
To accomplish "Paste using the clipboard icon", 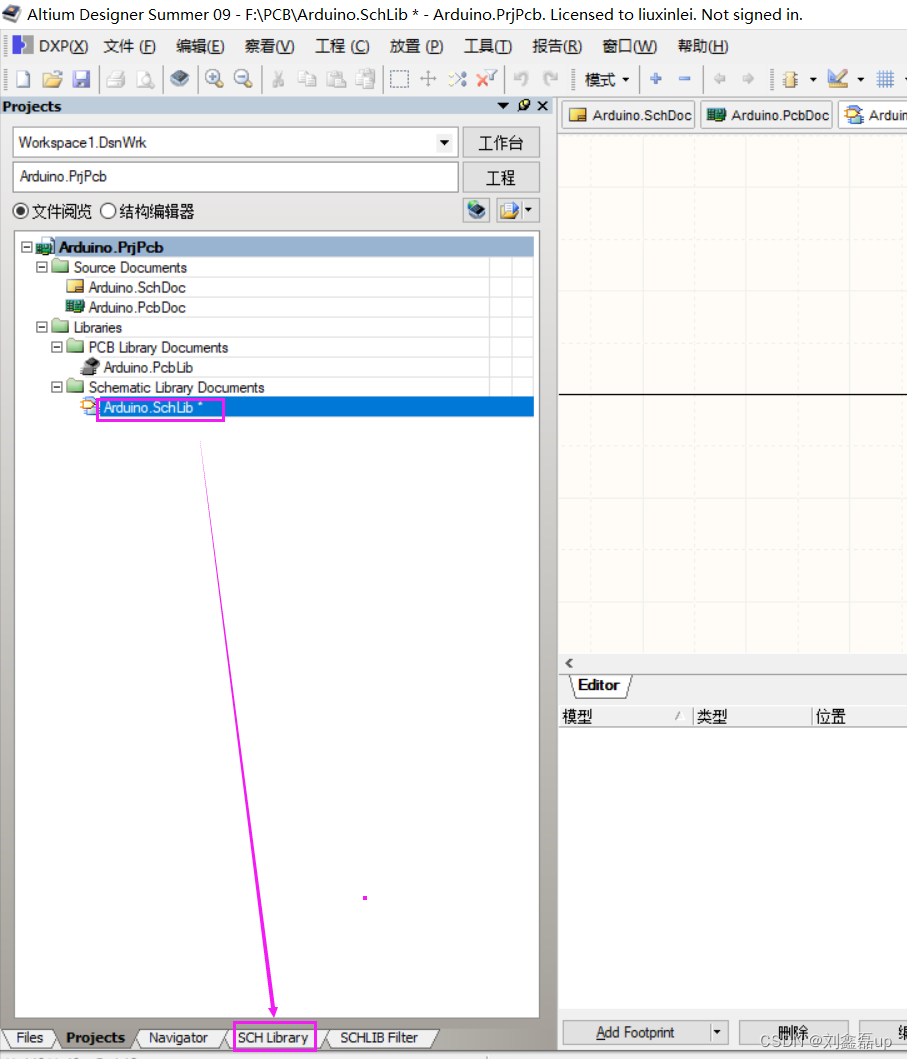I will pos(336,79).
